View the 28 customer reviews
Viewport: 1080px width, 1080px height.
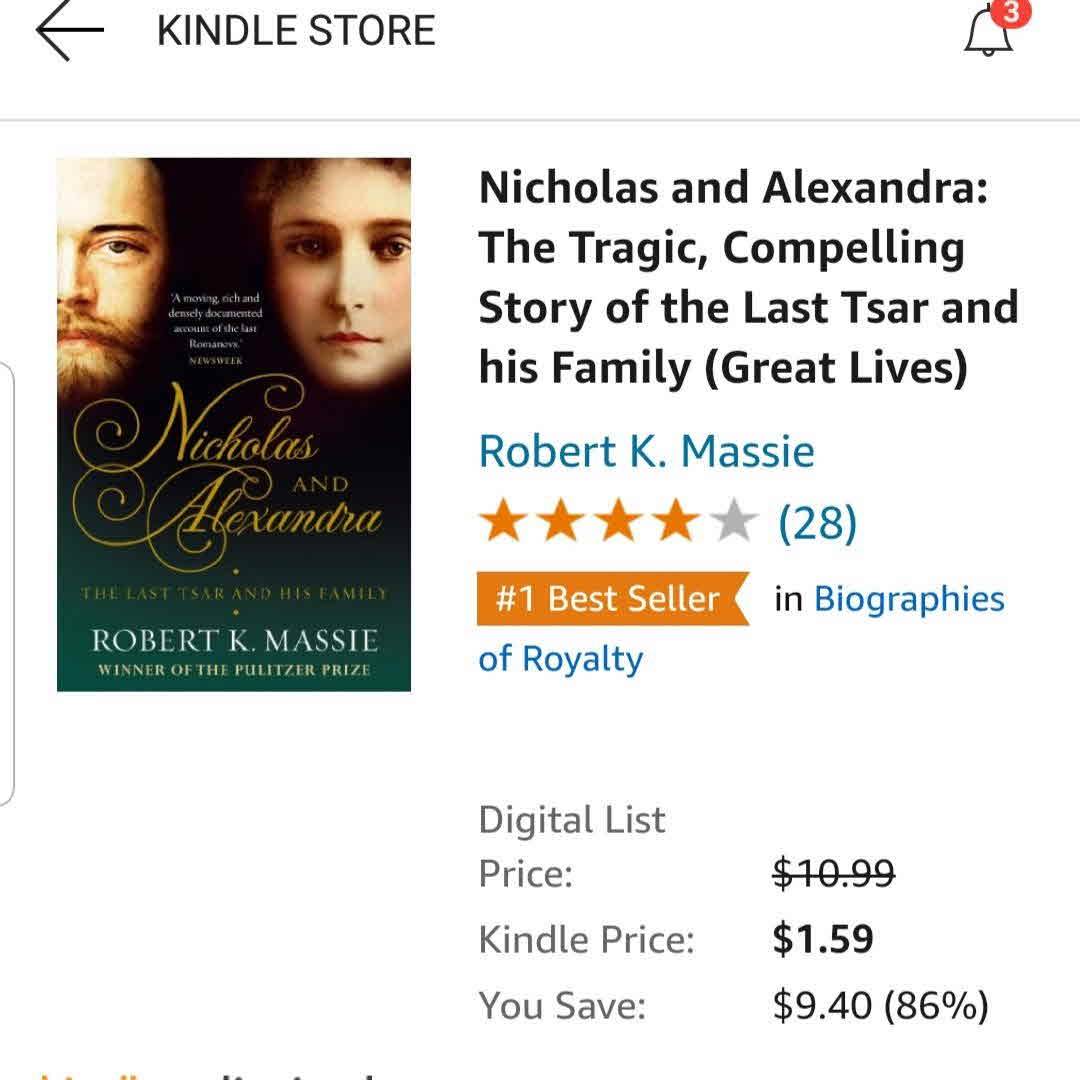(x=817, y=522)
